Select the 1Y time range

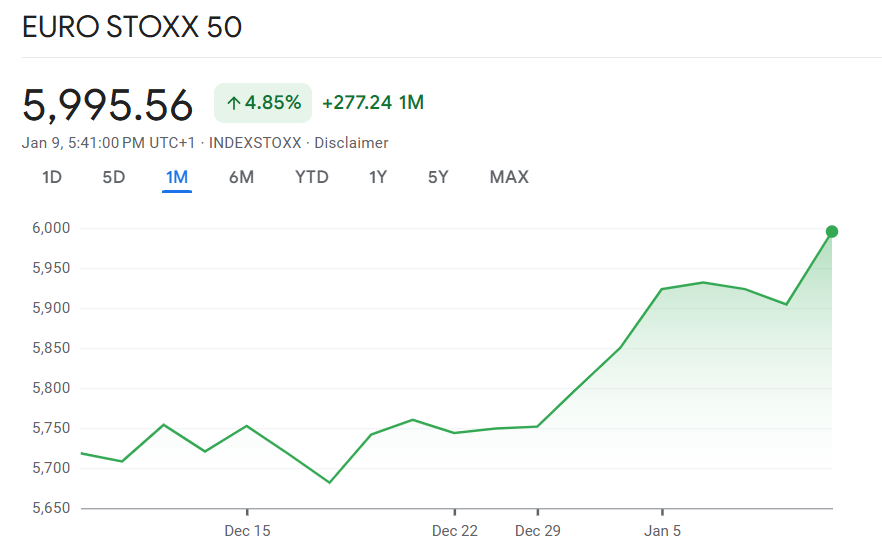[x=378, y=177]
